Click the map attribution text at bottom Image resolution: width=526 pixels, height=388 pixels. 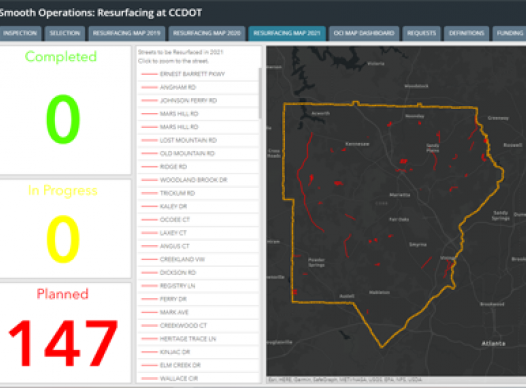(345, 380)
